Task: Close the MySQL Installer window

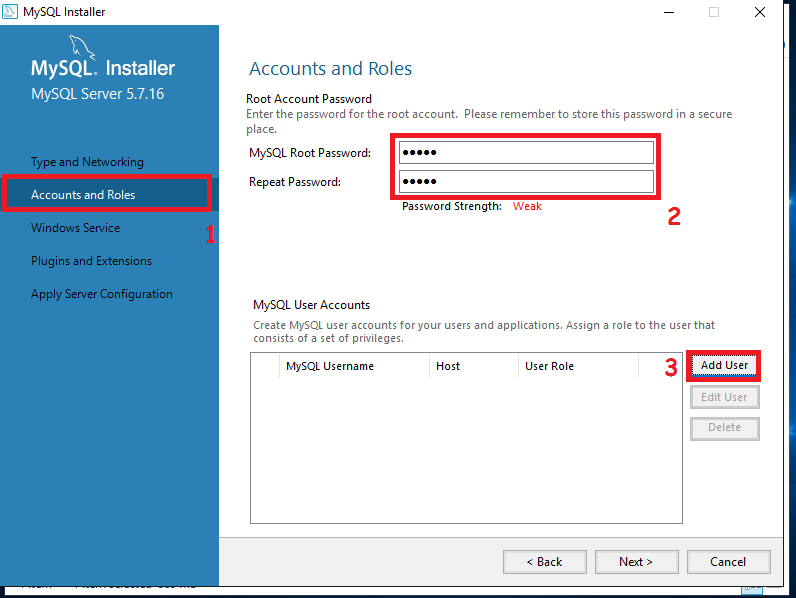Action: coord(759,12)
